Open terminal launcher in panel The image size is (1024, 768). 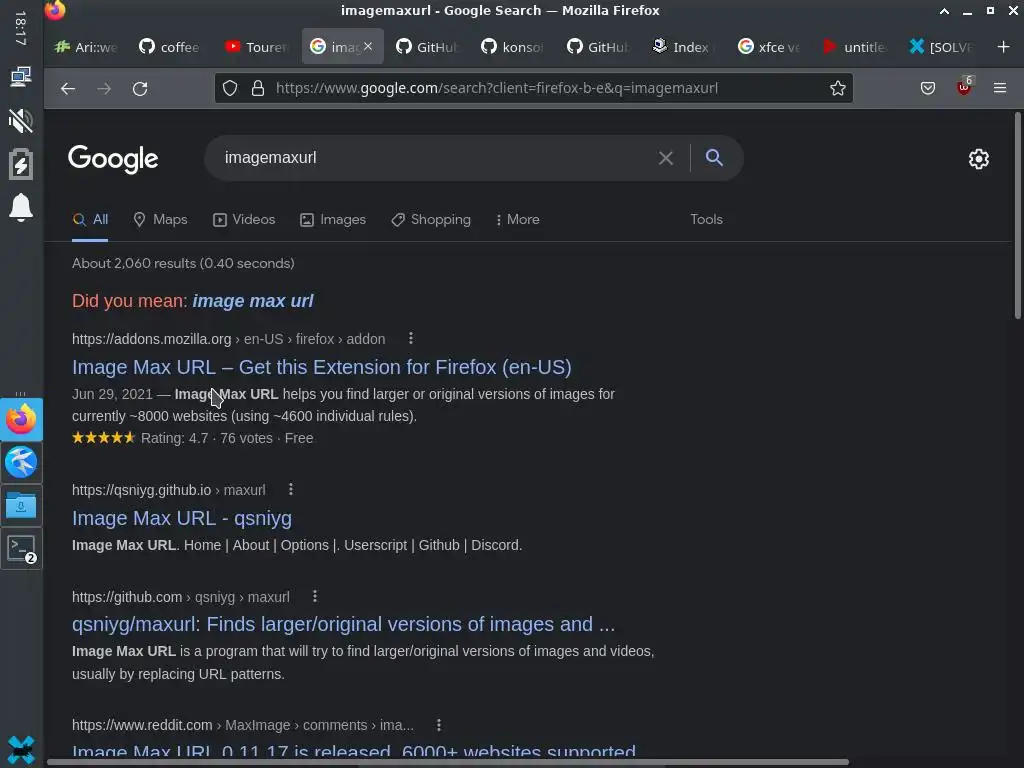pyautogui.click(x=21, y=549)
